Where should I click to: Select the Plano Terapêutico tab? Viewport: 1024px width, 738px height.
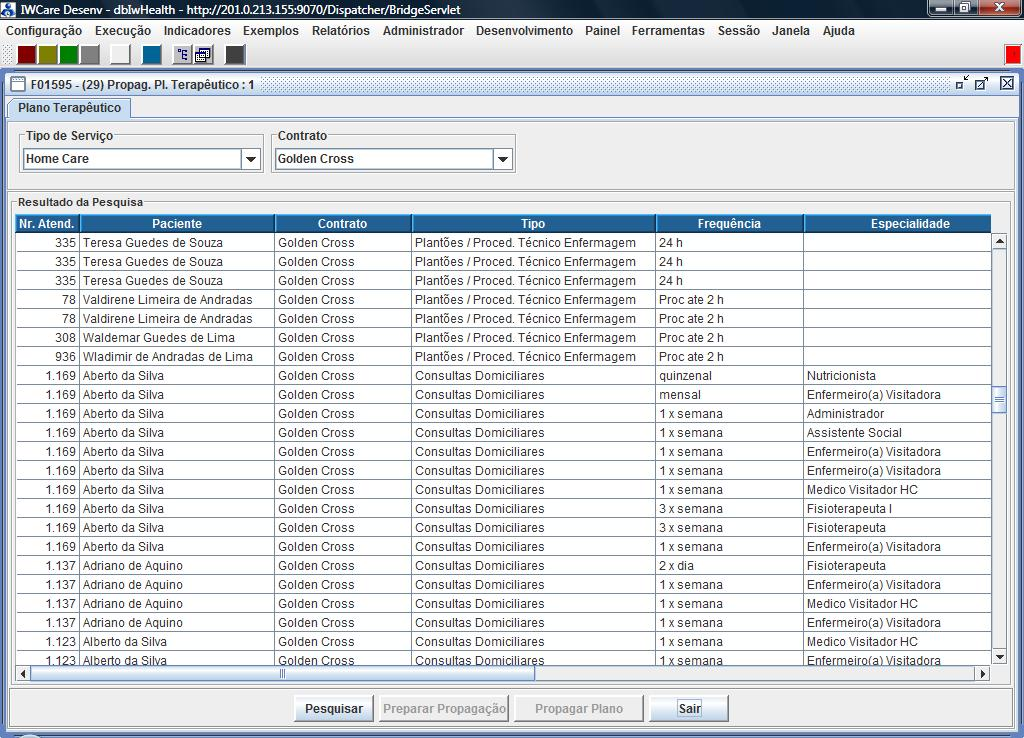[69, 108]
